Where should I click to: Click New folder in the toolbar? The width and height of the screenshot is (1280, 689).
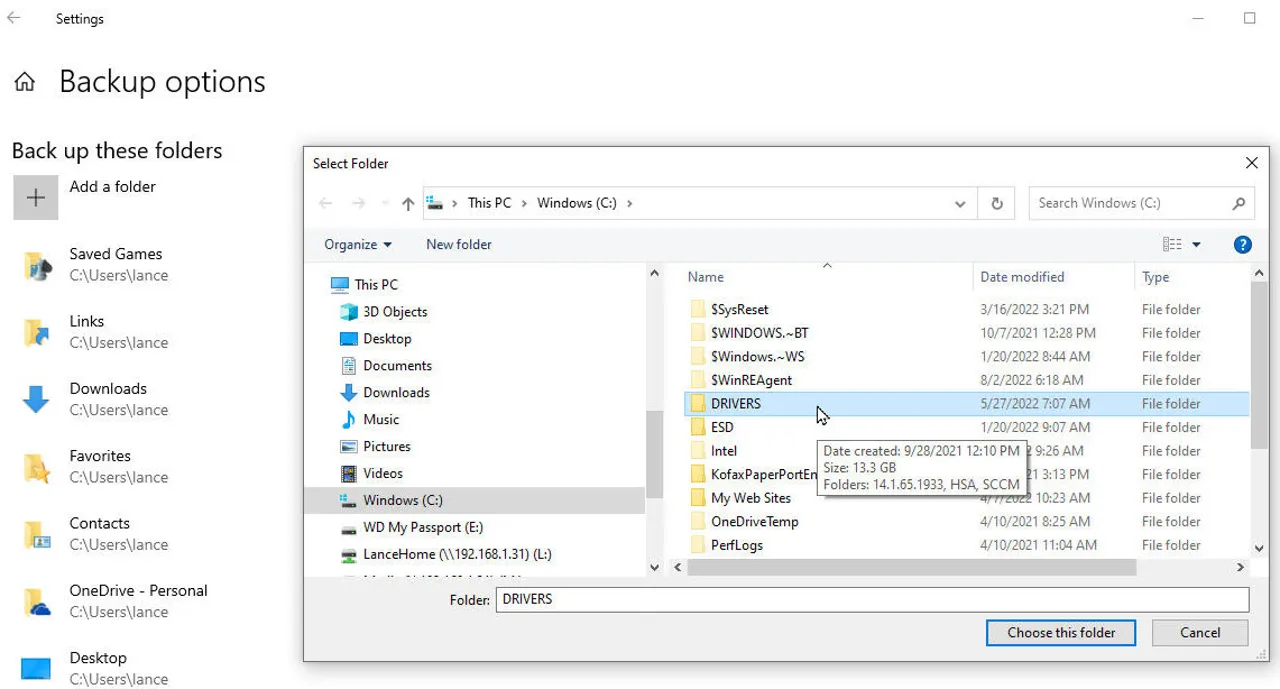point(458,245)
